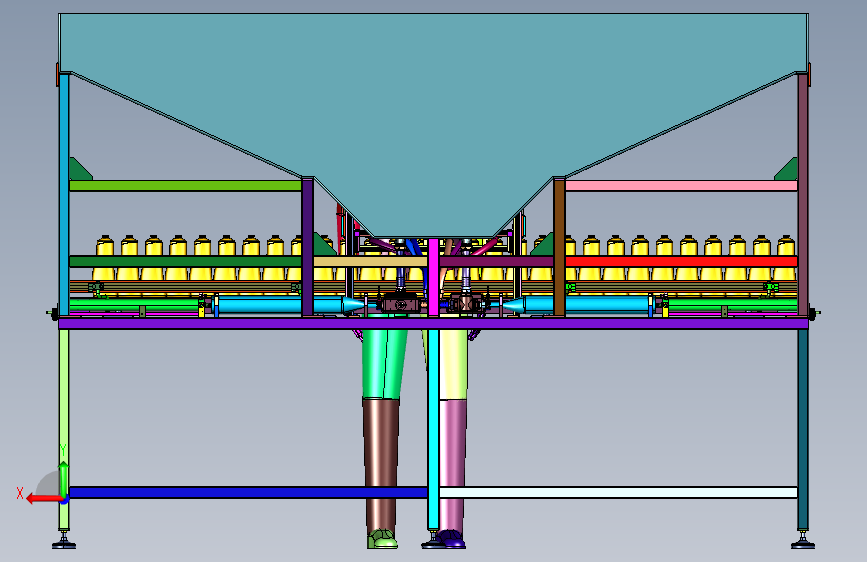Select the left corner foot pad
Viewport: 867px width, 562px height.
(x=64, y=545)
